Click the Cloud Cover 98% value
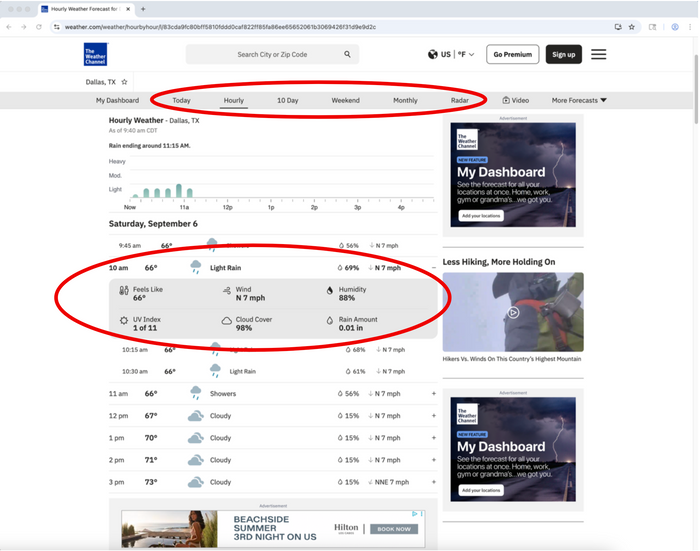 click(244, 328)
